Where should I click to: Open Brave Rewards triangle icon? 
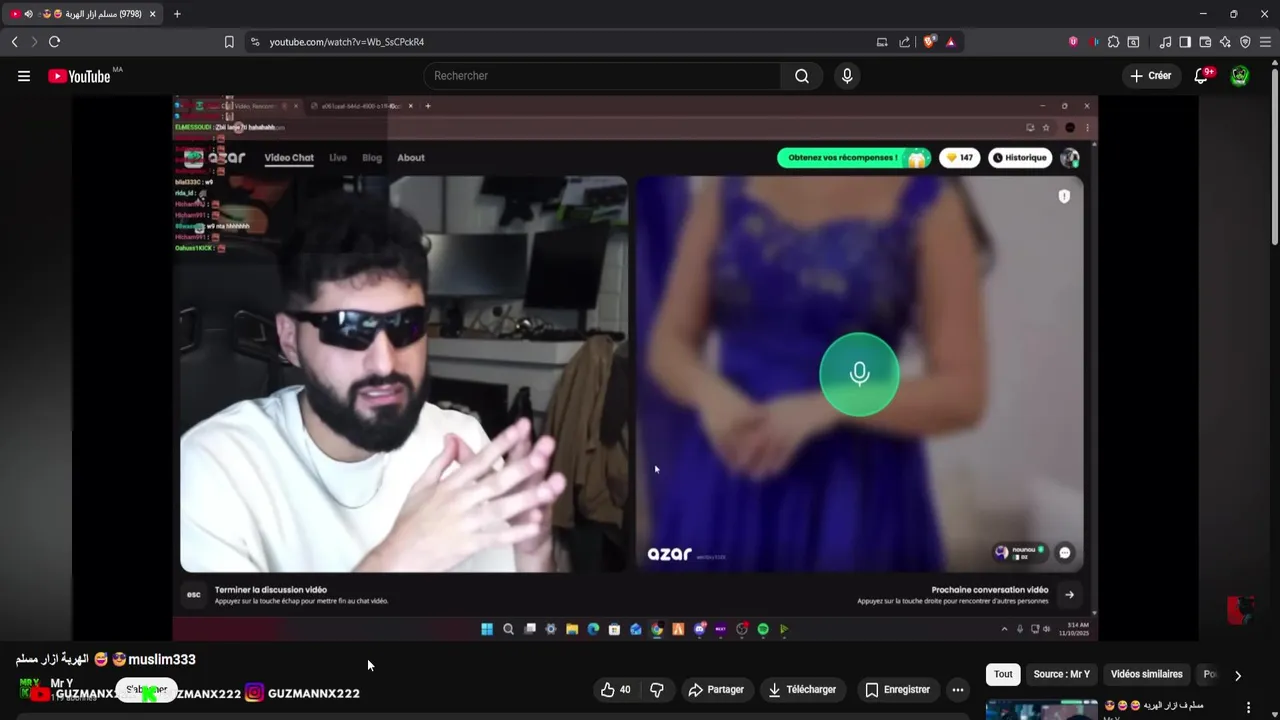[950, 42]
